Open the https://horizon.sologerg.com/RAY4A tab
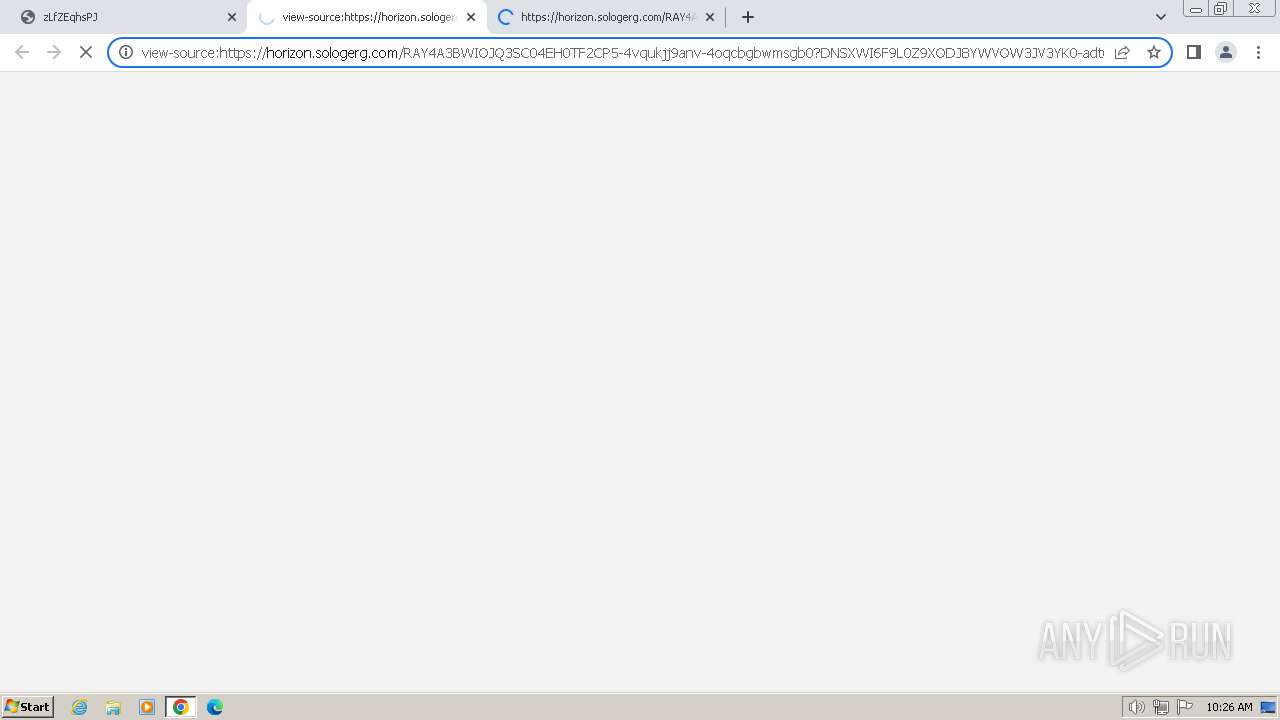Viewport: 1280px width, 720px height. (606, 17)
